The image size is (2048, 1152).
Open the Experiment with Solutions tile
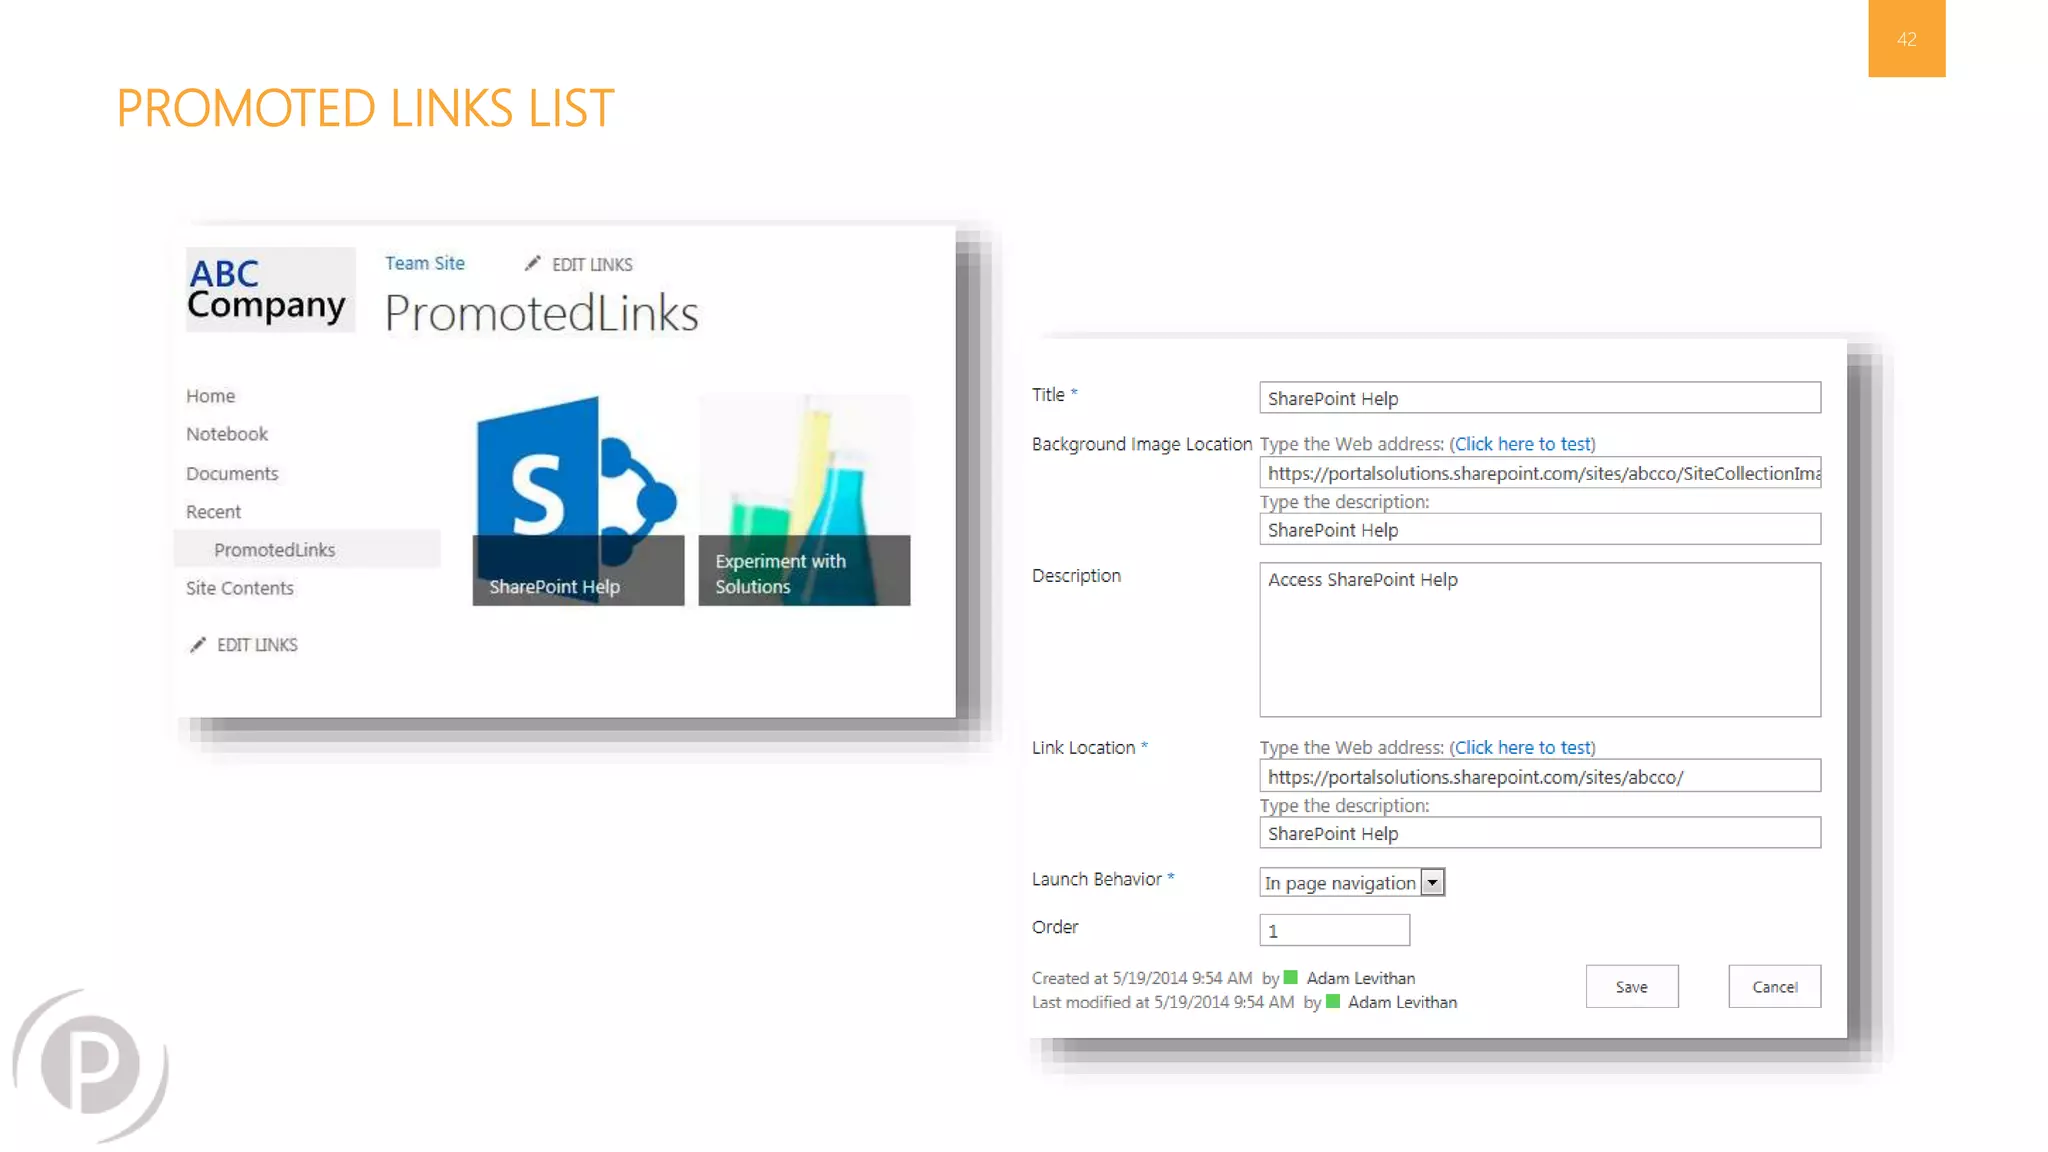point(804,500)
